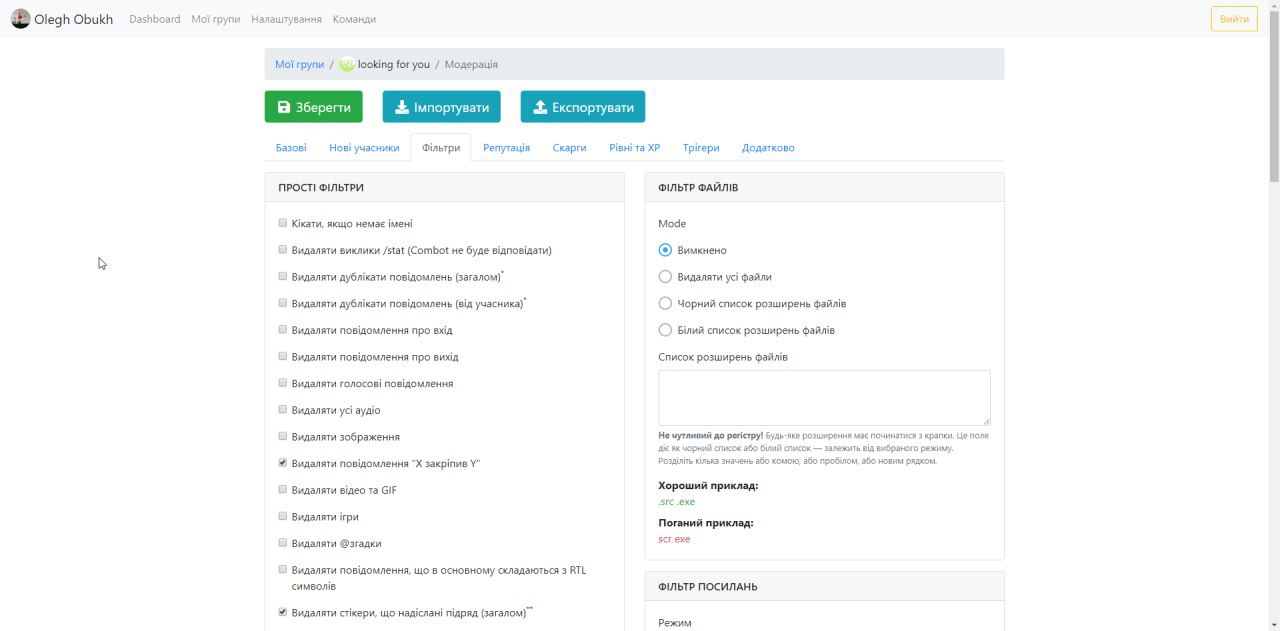Screen dimensions: 1280x631
Task: Switch to the Рівні та XP tab
Action: [634, 147]
